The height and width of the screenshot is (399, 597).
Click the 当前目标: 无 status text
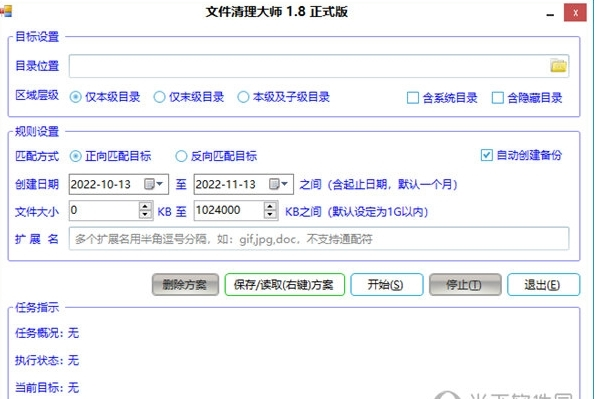[47, 388]
